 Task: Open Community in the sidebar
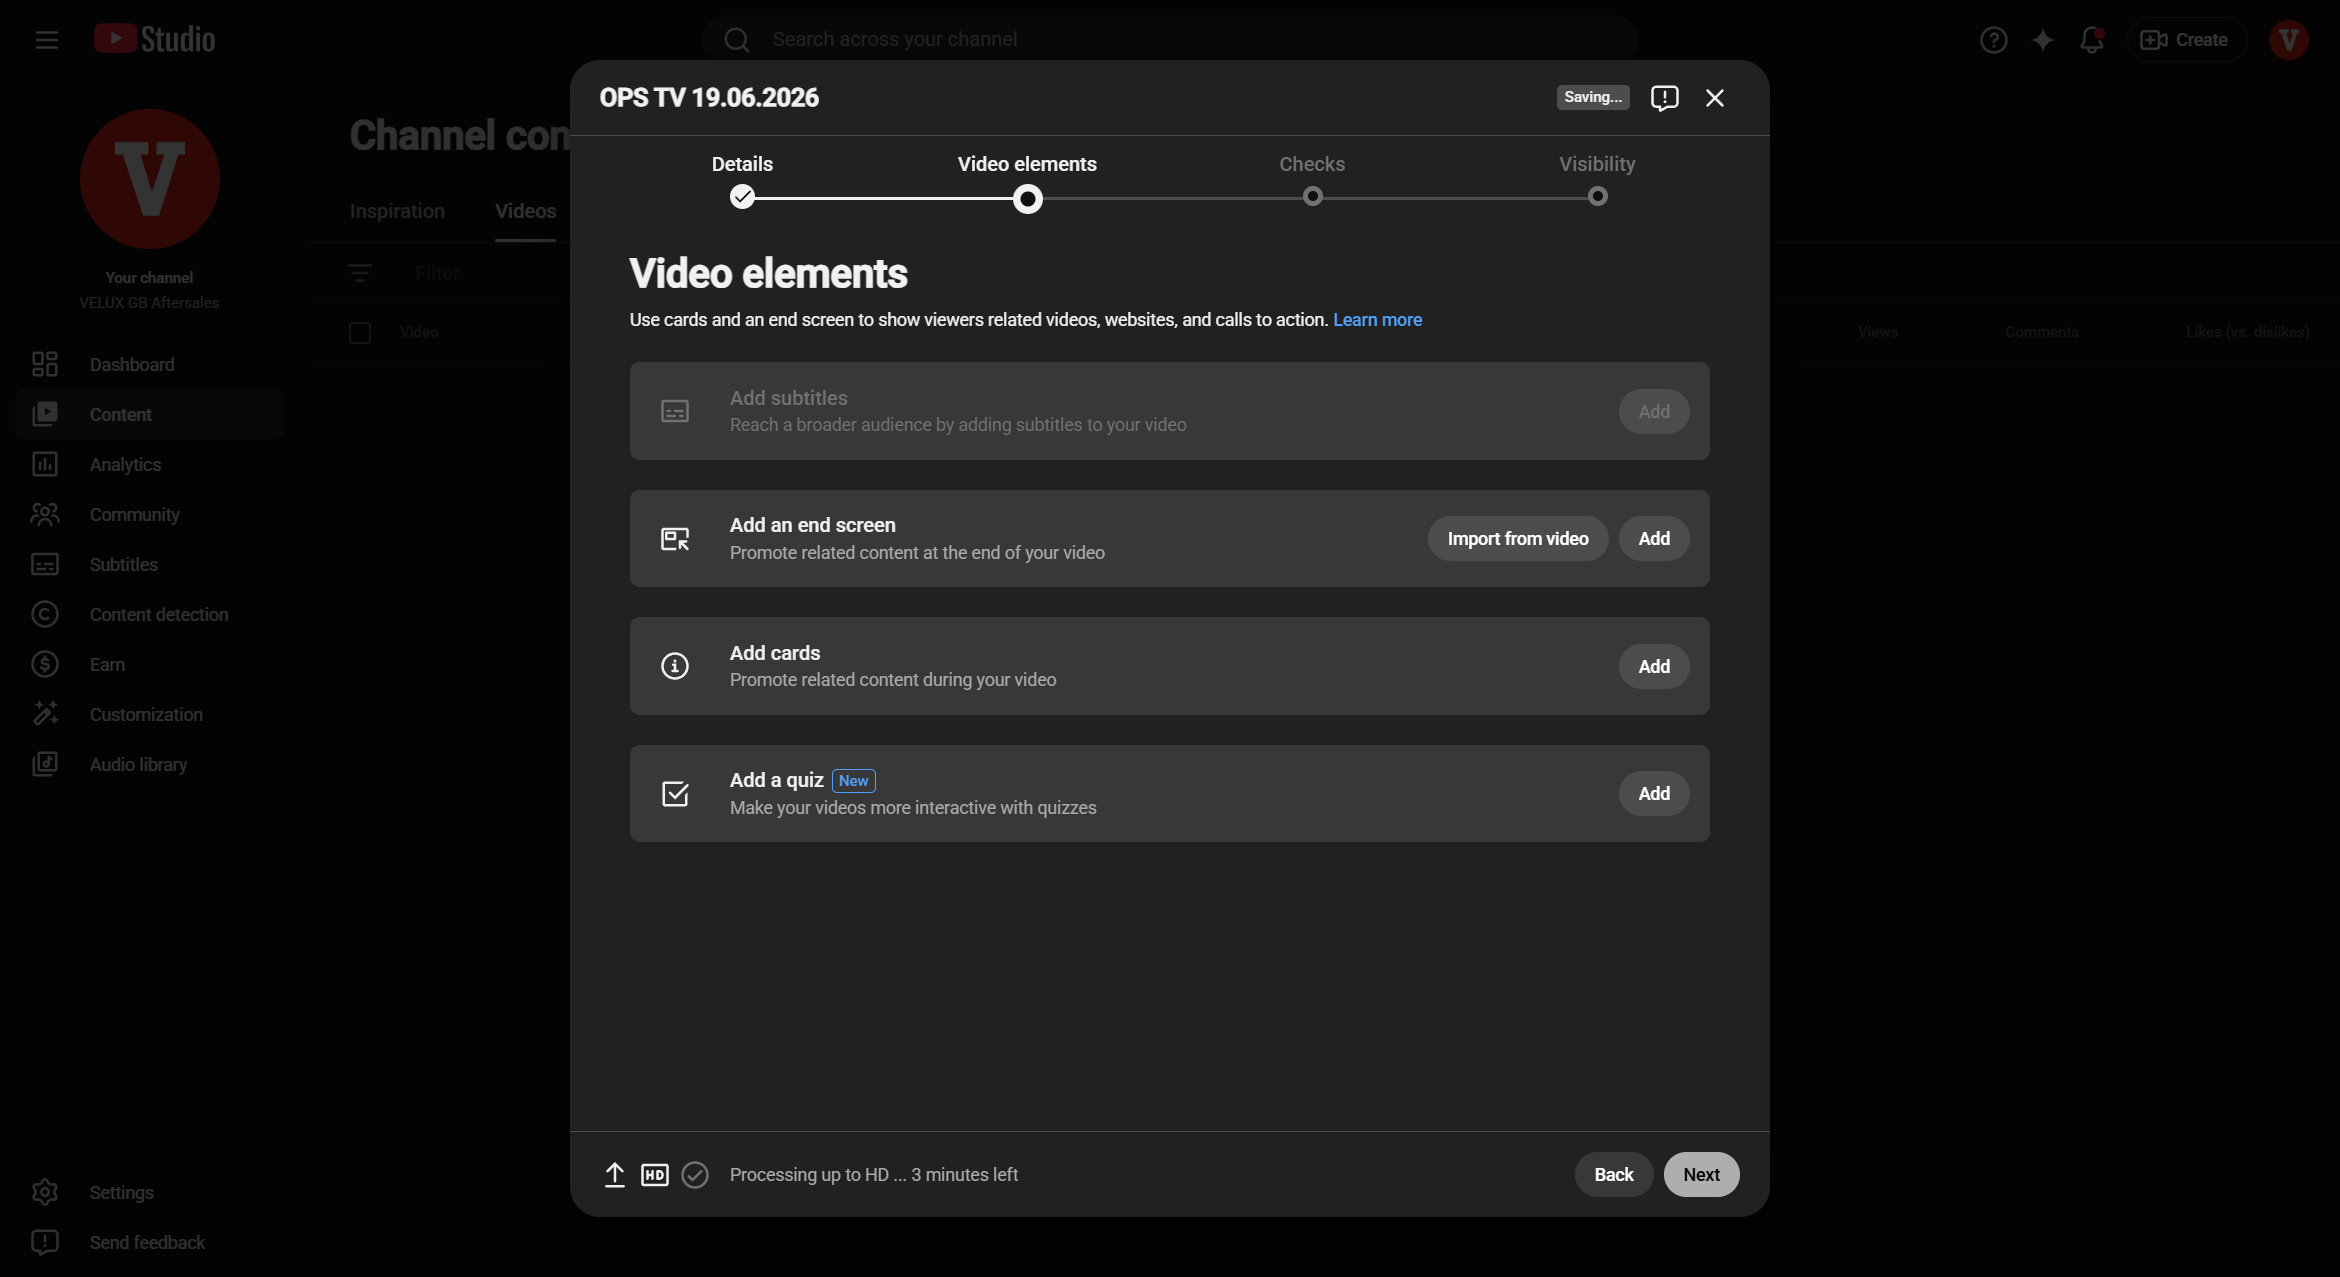tap(150, 514)
